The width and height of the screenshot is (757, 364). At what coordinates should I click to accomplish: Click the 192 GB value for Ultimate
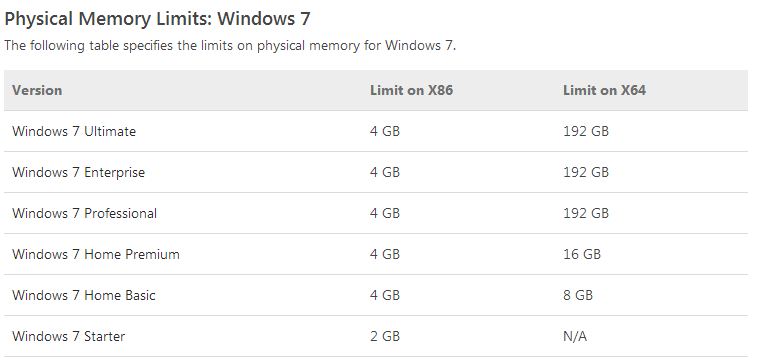coord(586,131)
